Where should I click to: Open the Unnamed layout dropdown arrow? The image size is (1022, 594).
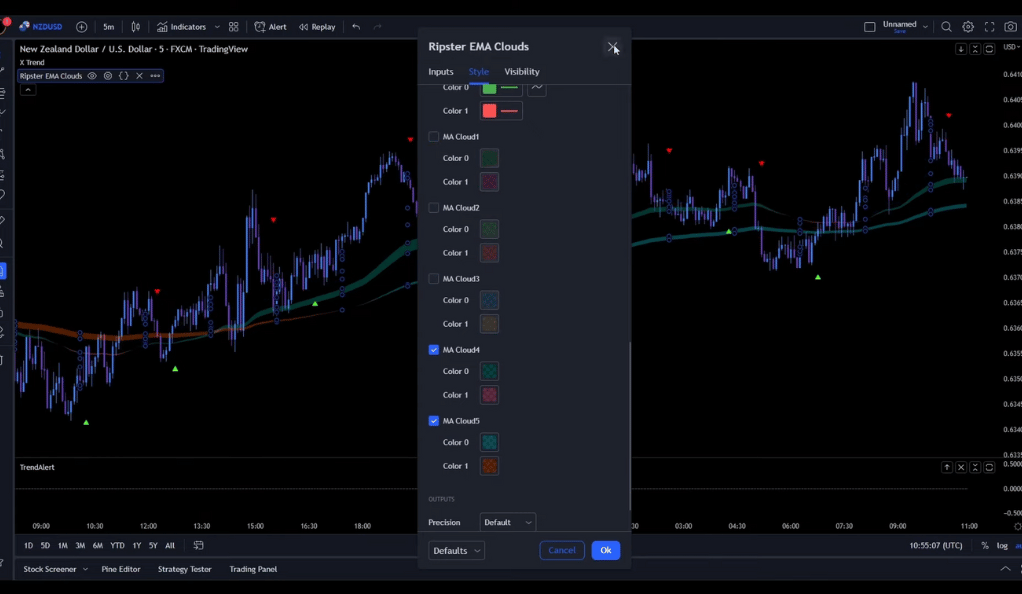925,27
